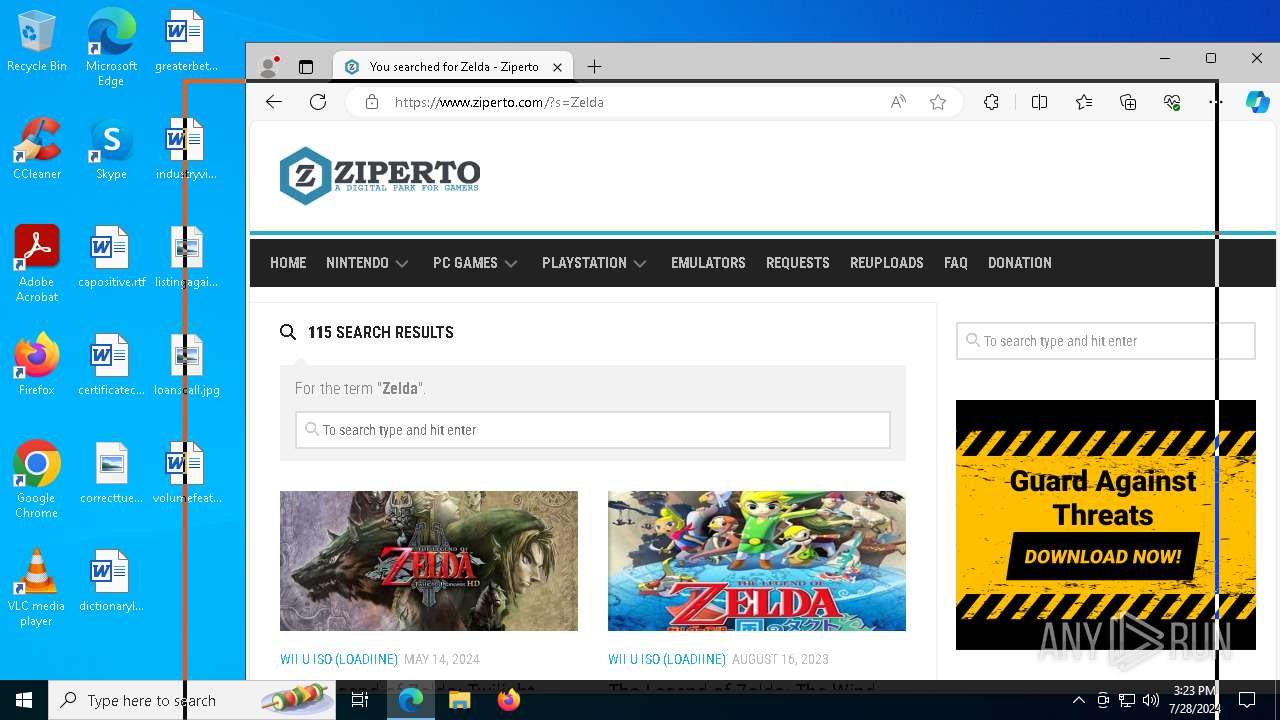This screenshot has width=1280, height=720.
Task: Open Read aloud icon in address bar
Action: click(x=898, y=102)
